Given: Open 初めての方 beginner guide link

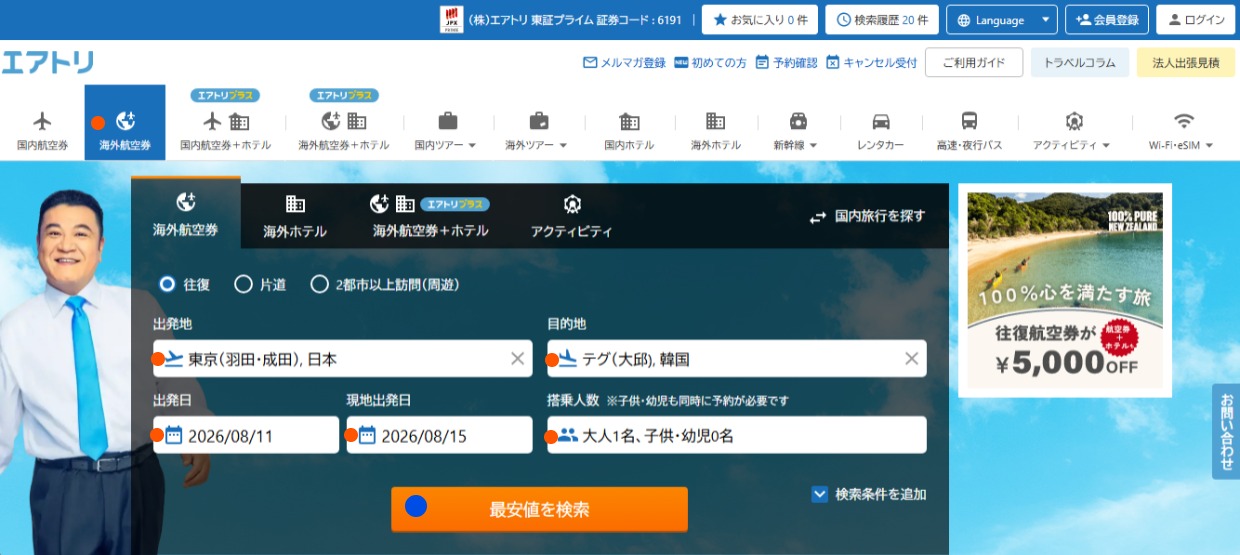Looking at the screenshot, I should pos(711,62).
